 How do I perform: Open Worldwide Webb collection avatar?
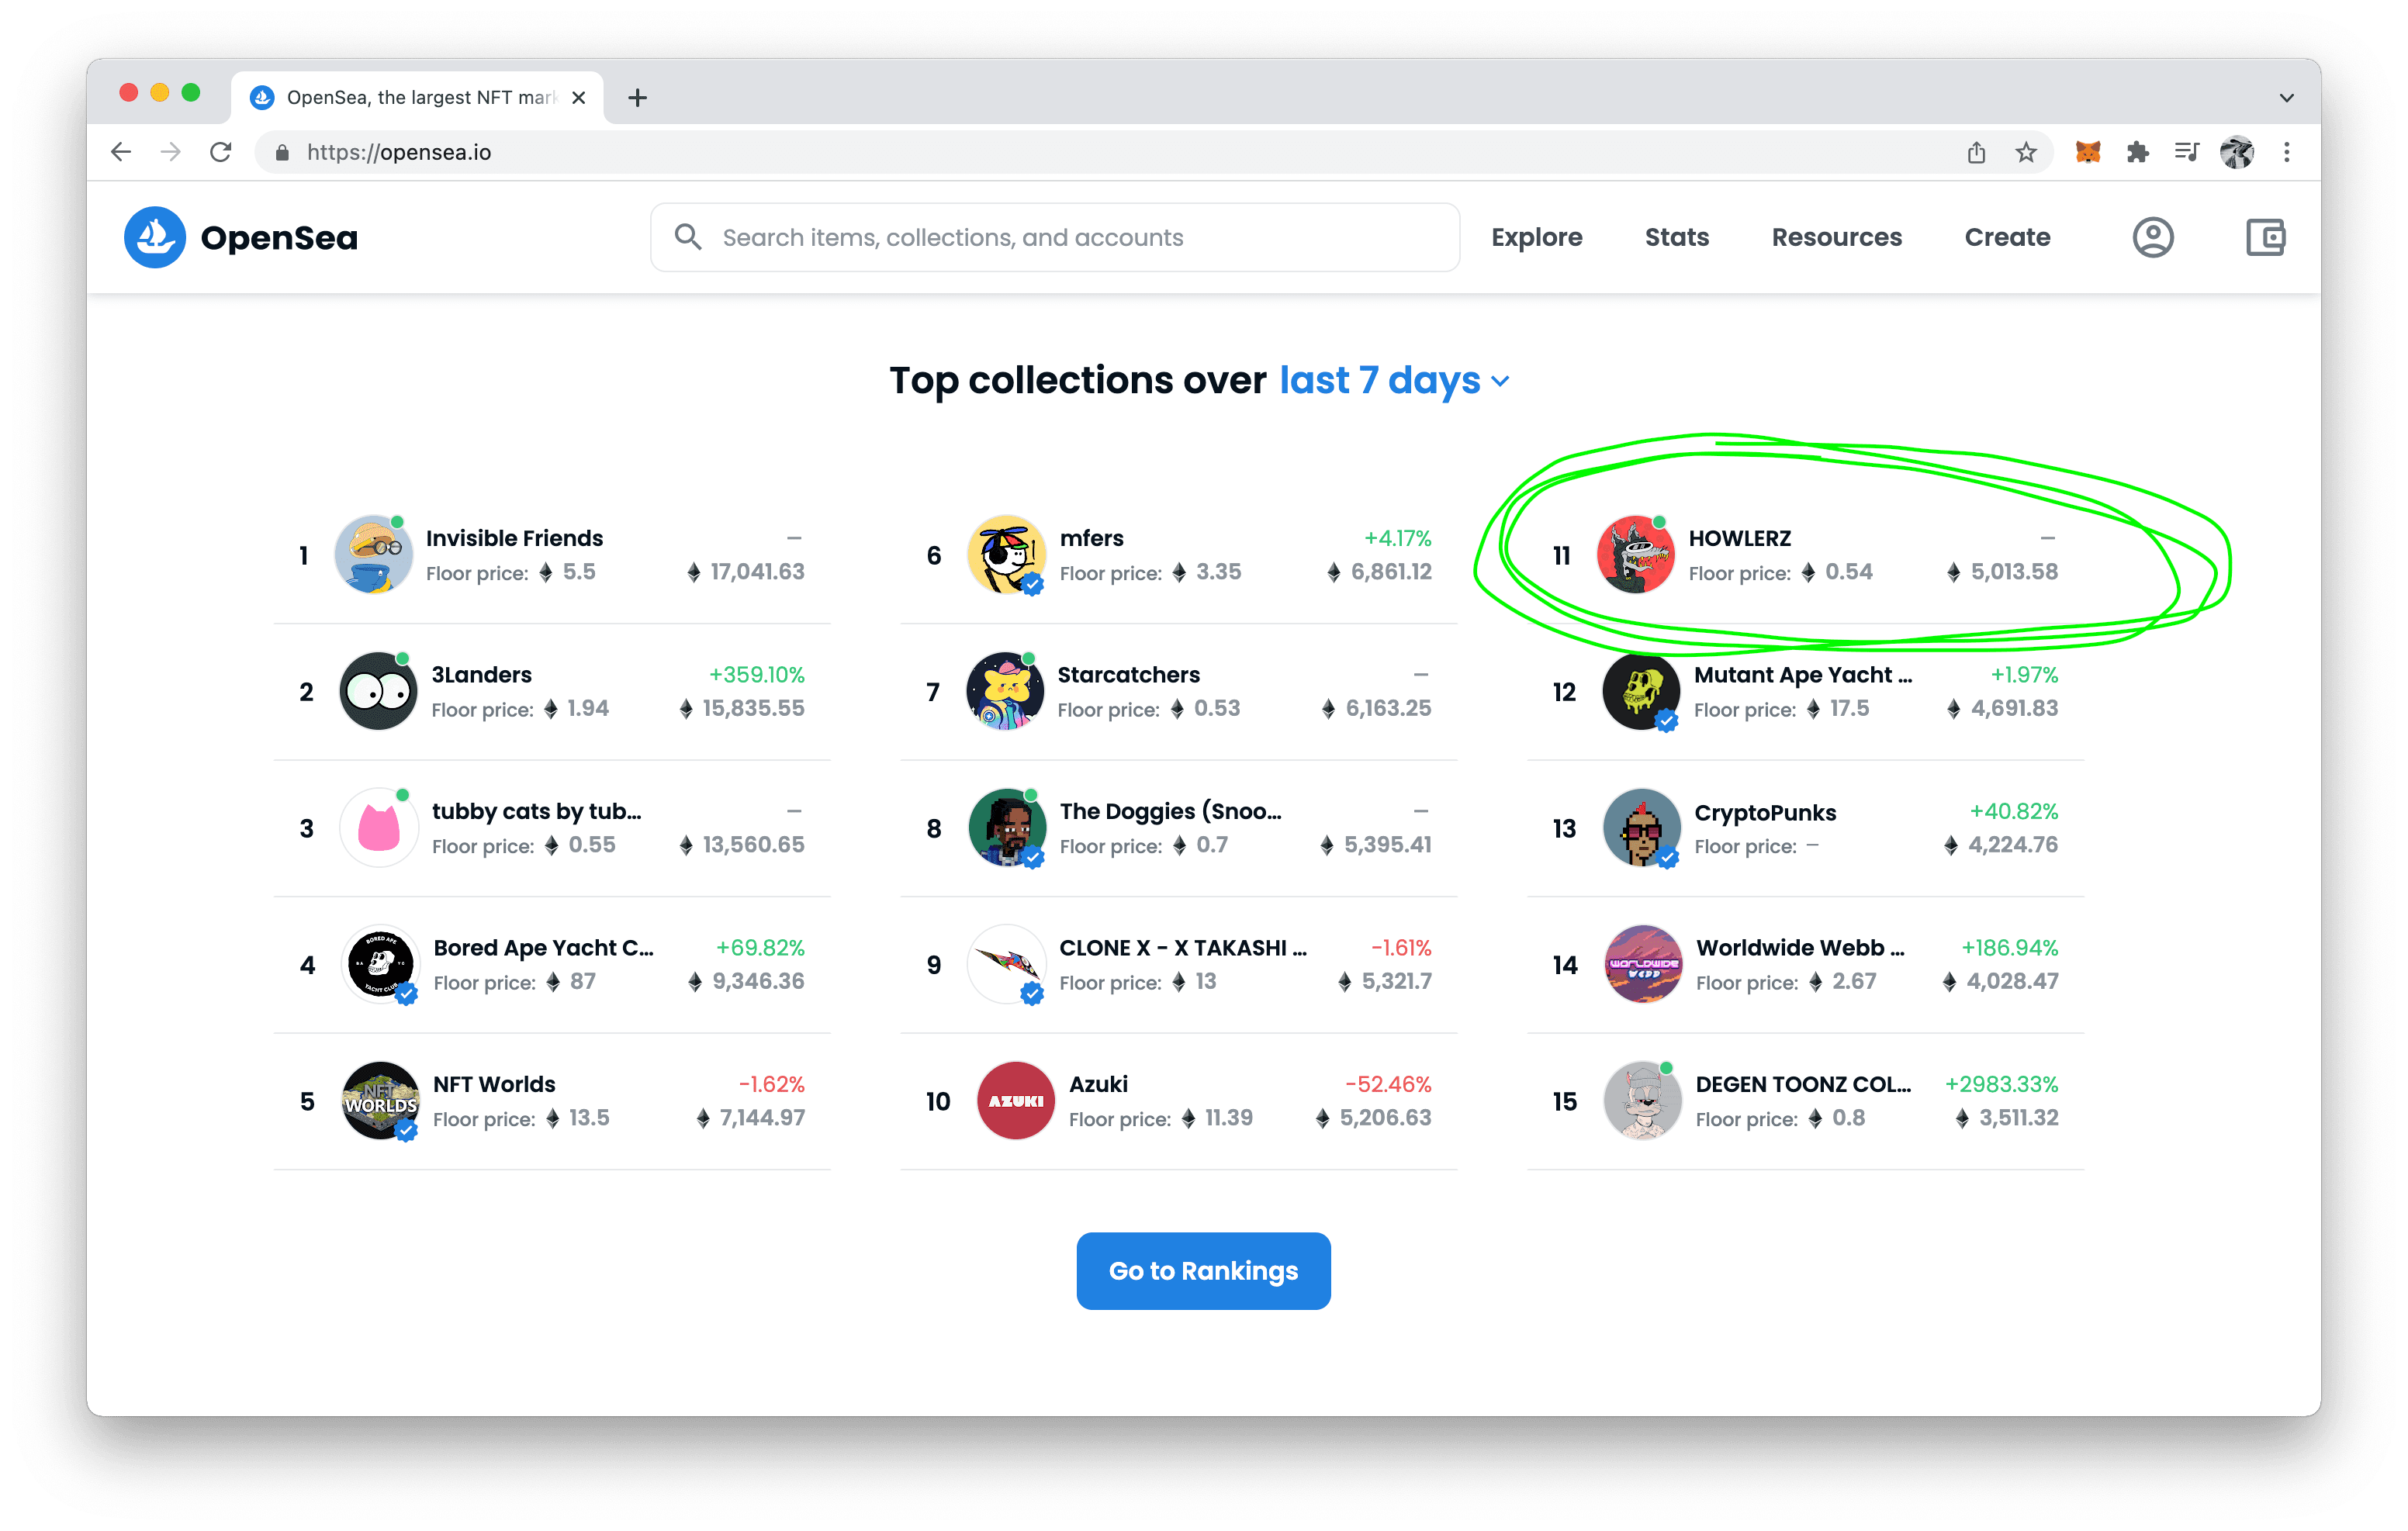point(1643,964)
